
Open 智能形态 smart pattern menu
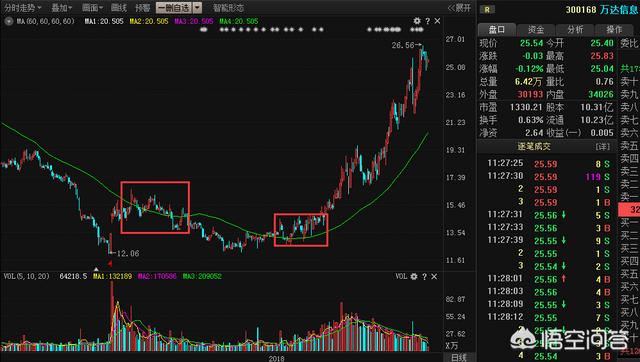[229, 8]
